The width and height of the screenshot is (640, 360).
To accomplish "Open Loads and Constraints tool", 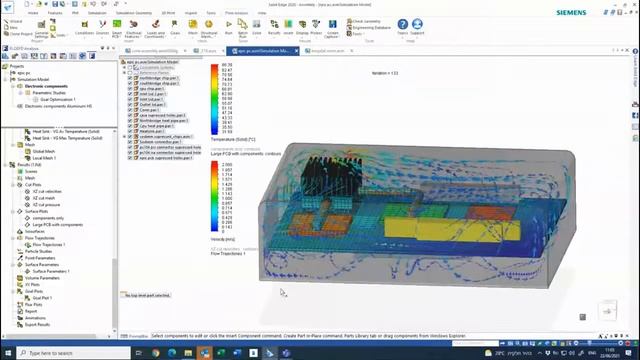I will [x=155, y=29].
